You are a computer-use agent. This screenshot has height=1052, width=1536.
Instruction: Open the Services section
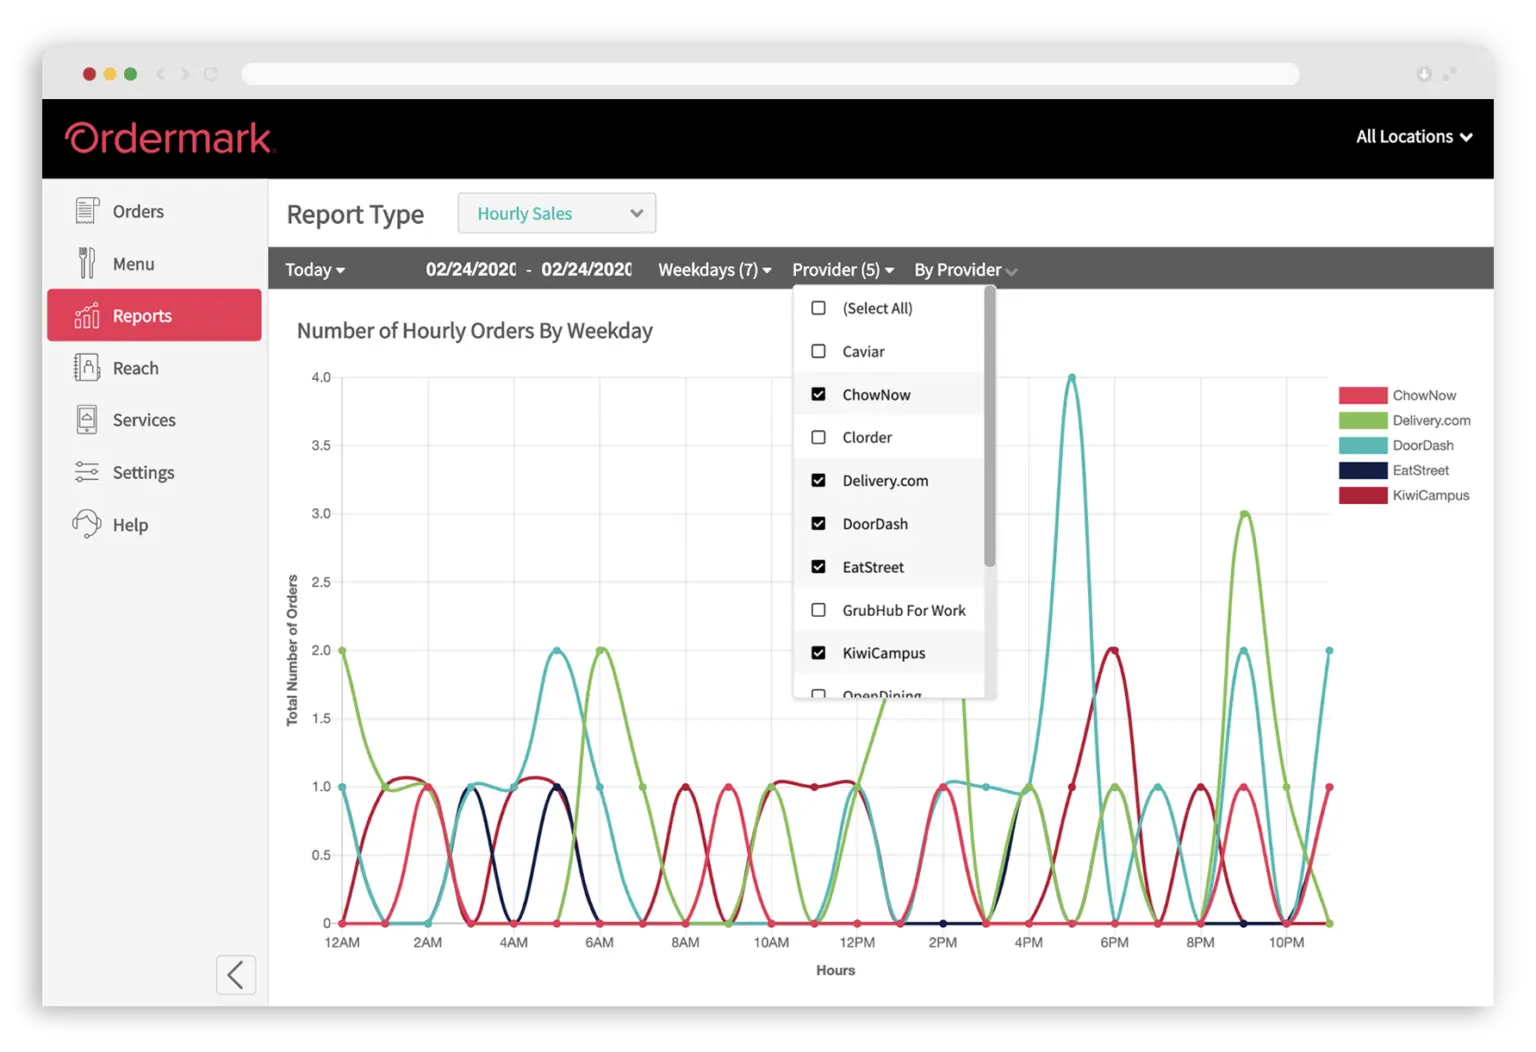pyautogui.click(x=154, y=420)
